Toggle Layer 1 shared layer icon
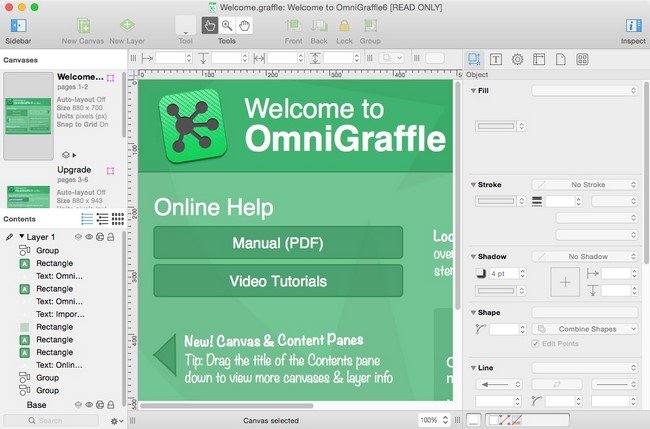This screenshot has height=429, width=650. coord(78,237)
